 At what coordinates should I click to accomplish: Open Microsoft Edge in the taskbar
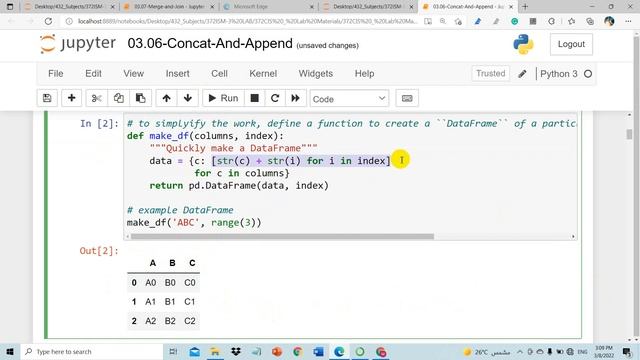[339, 351]
